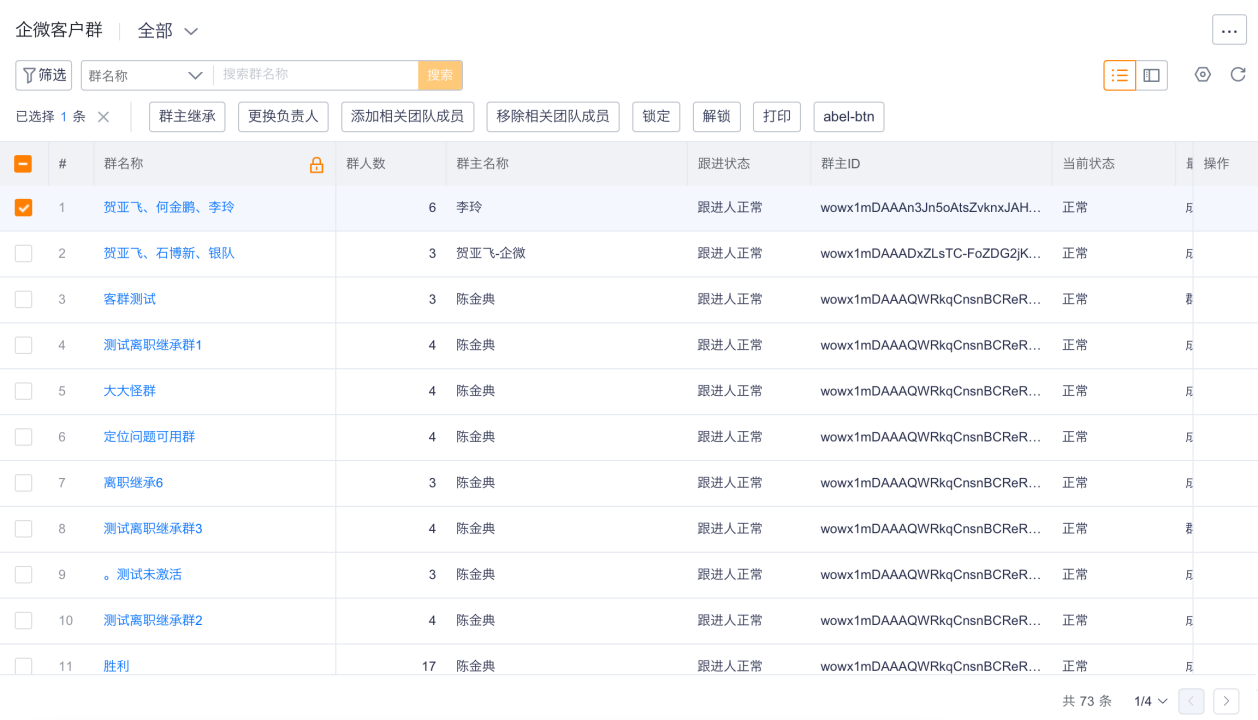Uncheck row 1 贺亚飞、何金鹏、李玲 checkbox
Viewport: 1258px width, 720px height.
pos(23,208)
